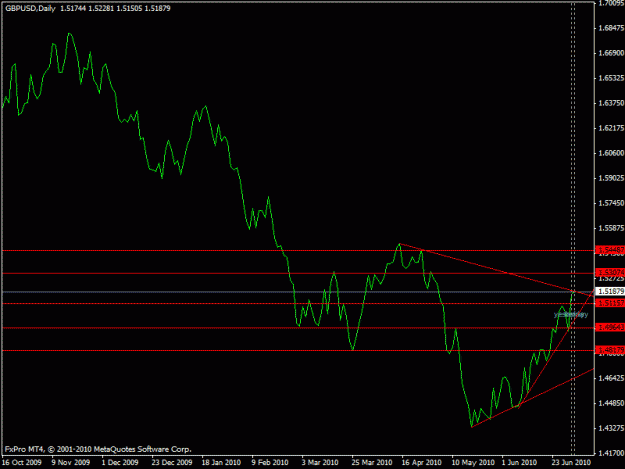This screenshot has width=625, height=469.
Task: Click the blurred text label near the latest price
Action: click(x=571, y=315)
